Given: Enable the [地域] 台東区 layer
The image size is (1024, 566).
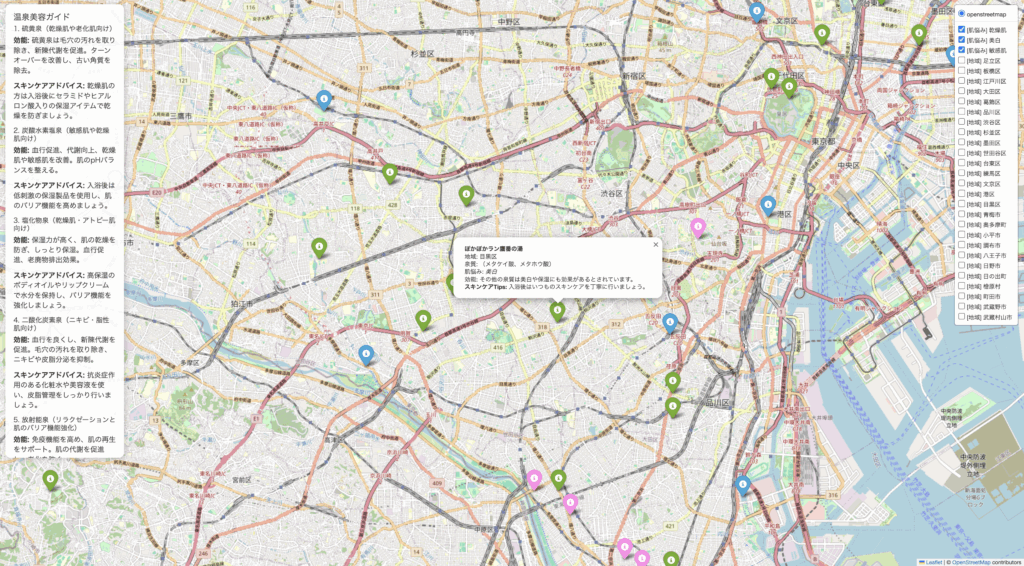Looking at the screenshot, I should tap(962, 163).
